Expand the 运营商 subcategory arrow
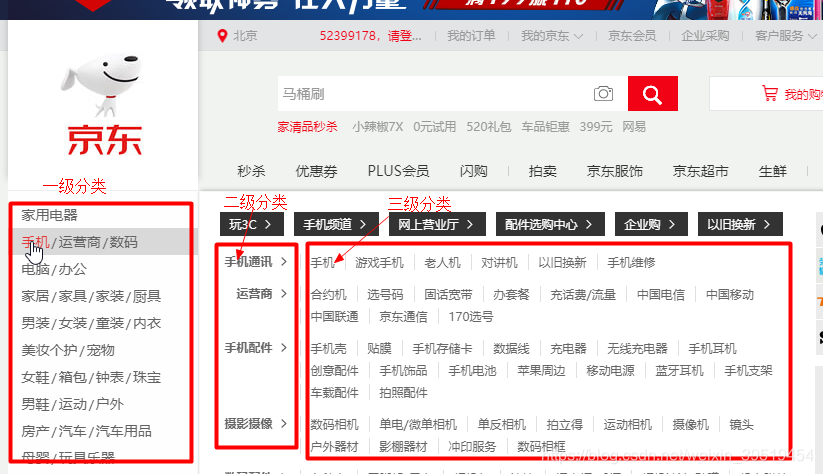Screen dimensions: 823x474 284,293
